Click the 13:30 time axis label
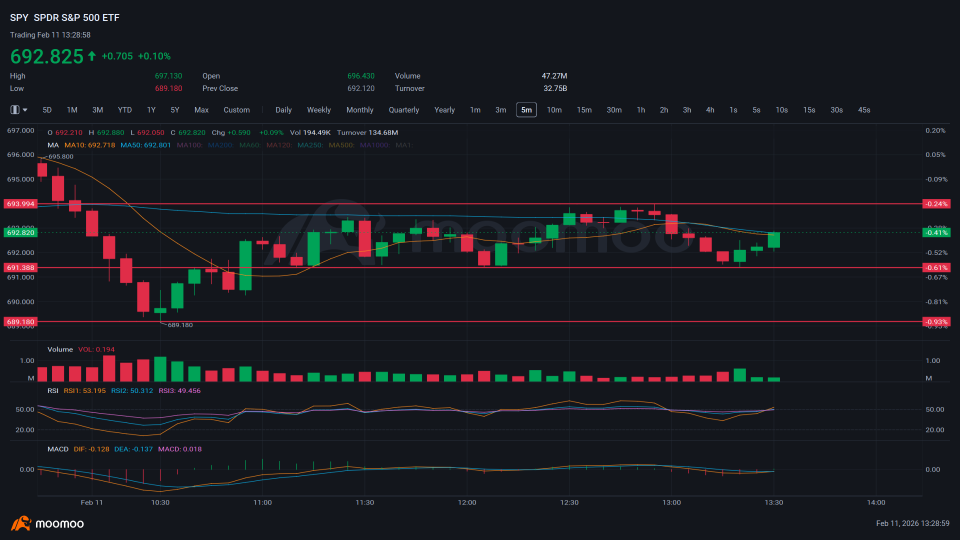Image resolution: width=960 pixels, height=540 pixels. [774, 503]
